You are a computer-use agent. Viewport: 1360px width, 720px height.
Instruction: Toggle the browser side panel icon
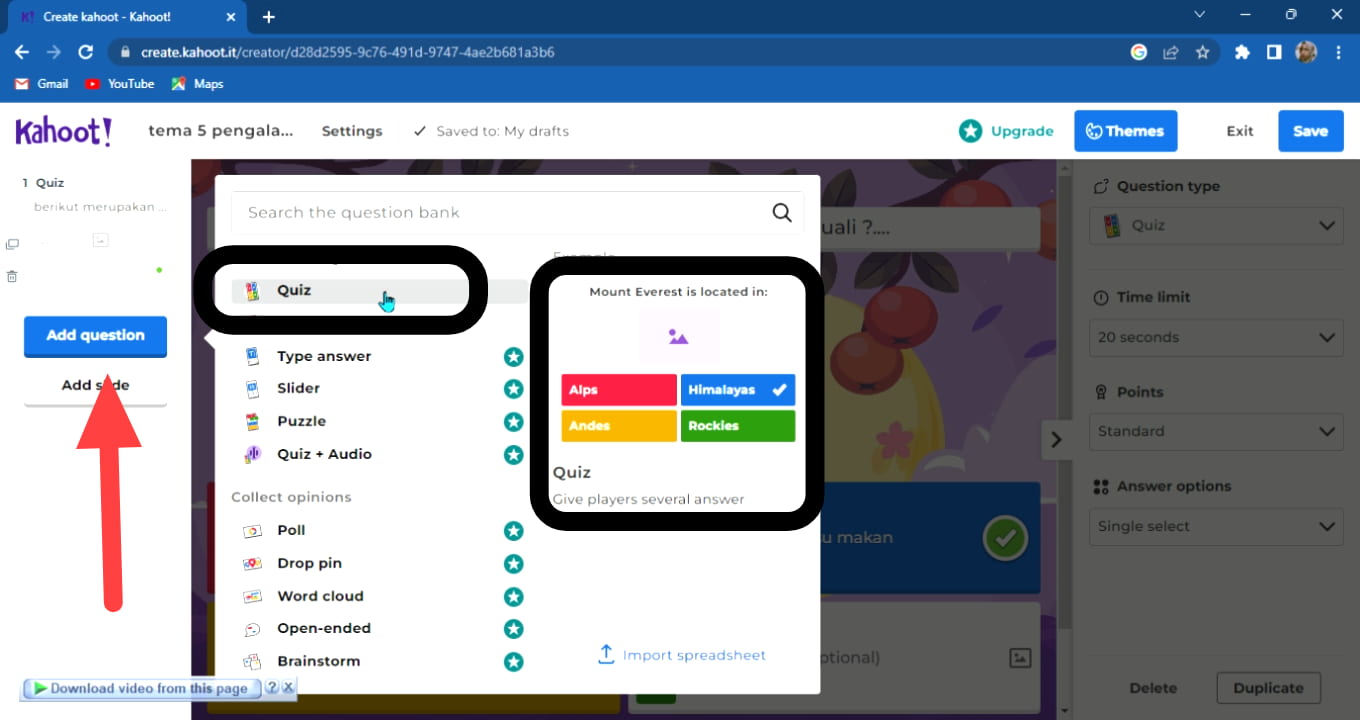click(1274, 52)
